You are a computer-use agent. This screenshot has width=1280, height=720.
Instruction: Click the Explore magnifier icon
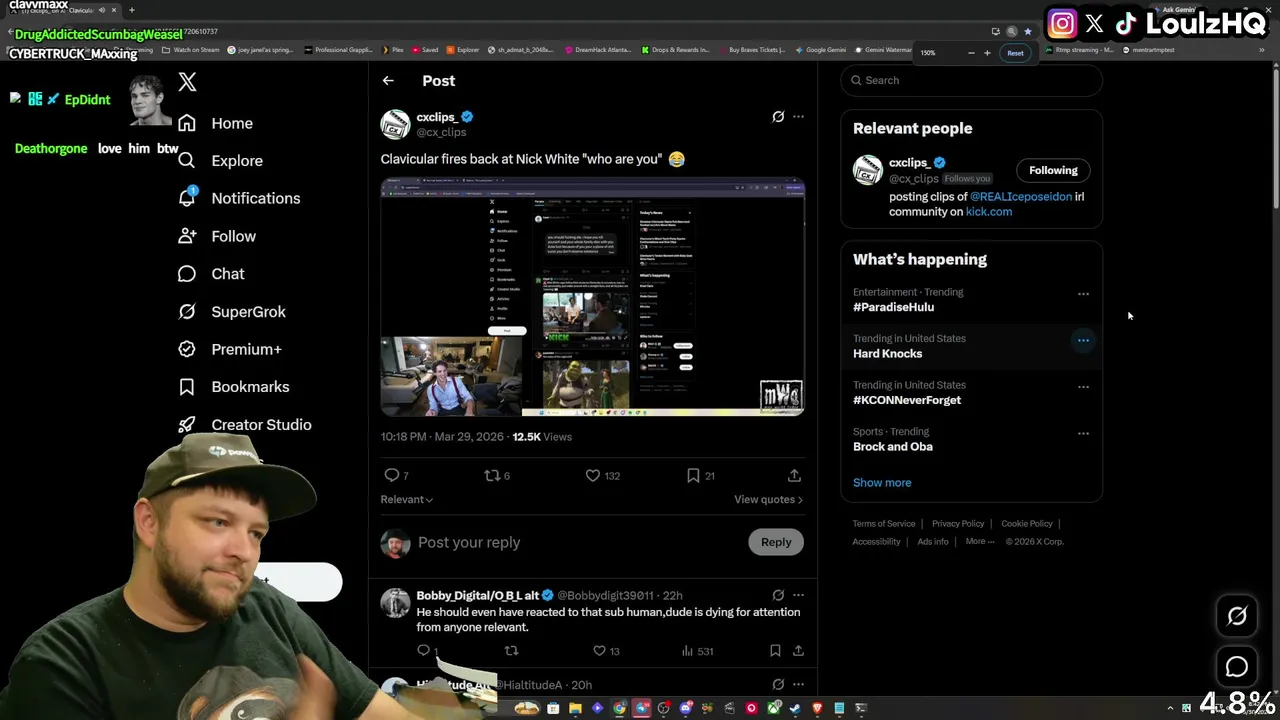(x=187, y=161)
